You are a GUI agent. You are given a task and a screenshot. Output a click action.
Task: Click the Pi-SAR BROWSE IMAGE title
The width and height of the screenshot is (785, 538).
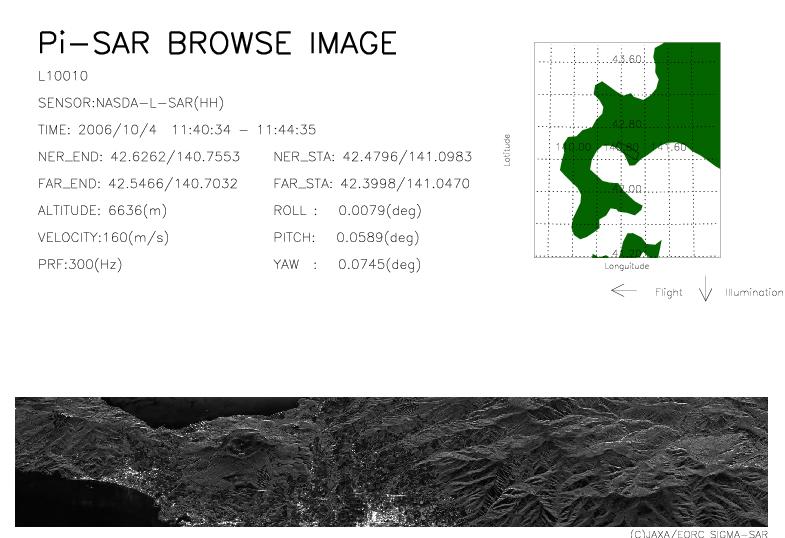pyautogui.click(x=217, y=43)
